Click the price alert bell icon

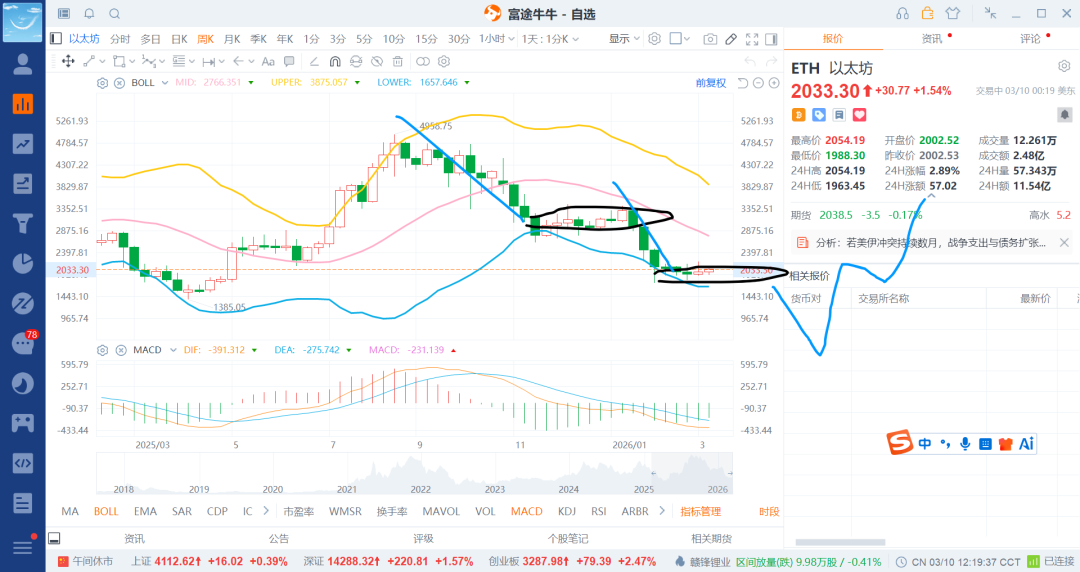coord(89,14)
